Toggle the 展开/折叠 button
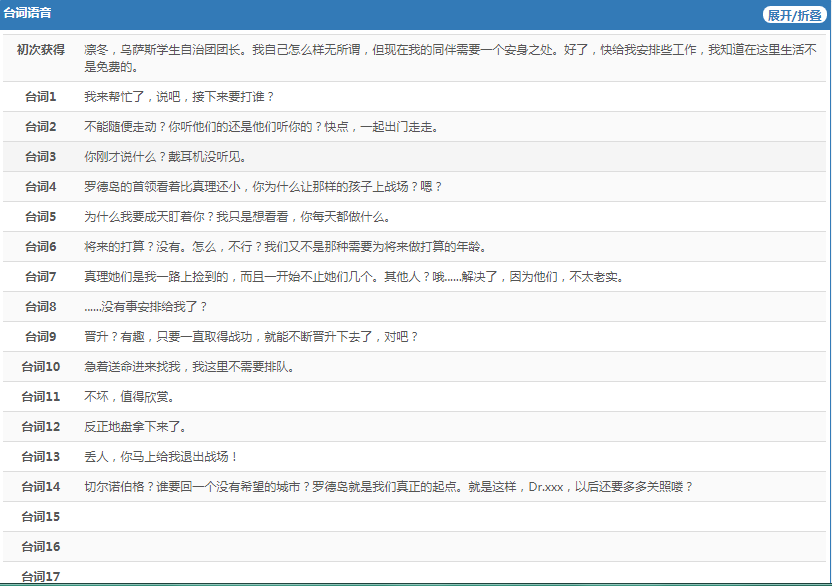This screenshot has height=586, width=832. pyautogui.click(x=794, y=15)
